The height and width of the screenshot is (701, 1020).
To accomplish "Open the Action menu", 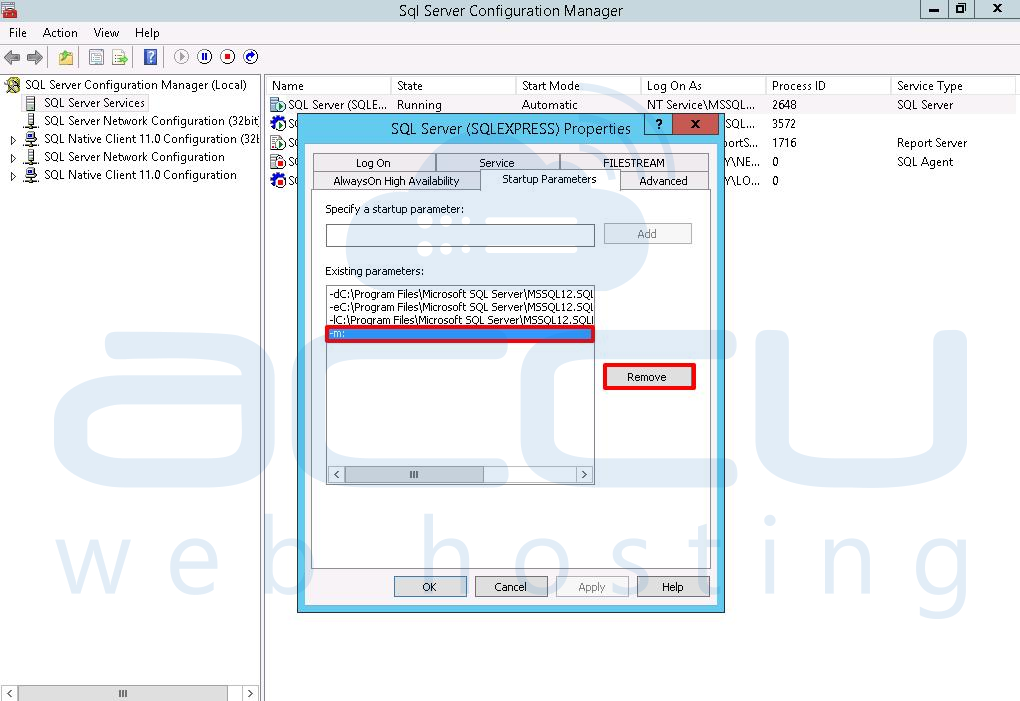I will point(60,33).
